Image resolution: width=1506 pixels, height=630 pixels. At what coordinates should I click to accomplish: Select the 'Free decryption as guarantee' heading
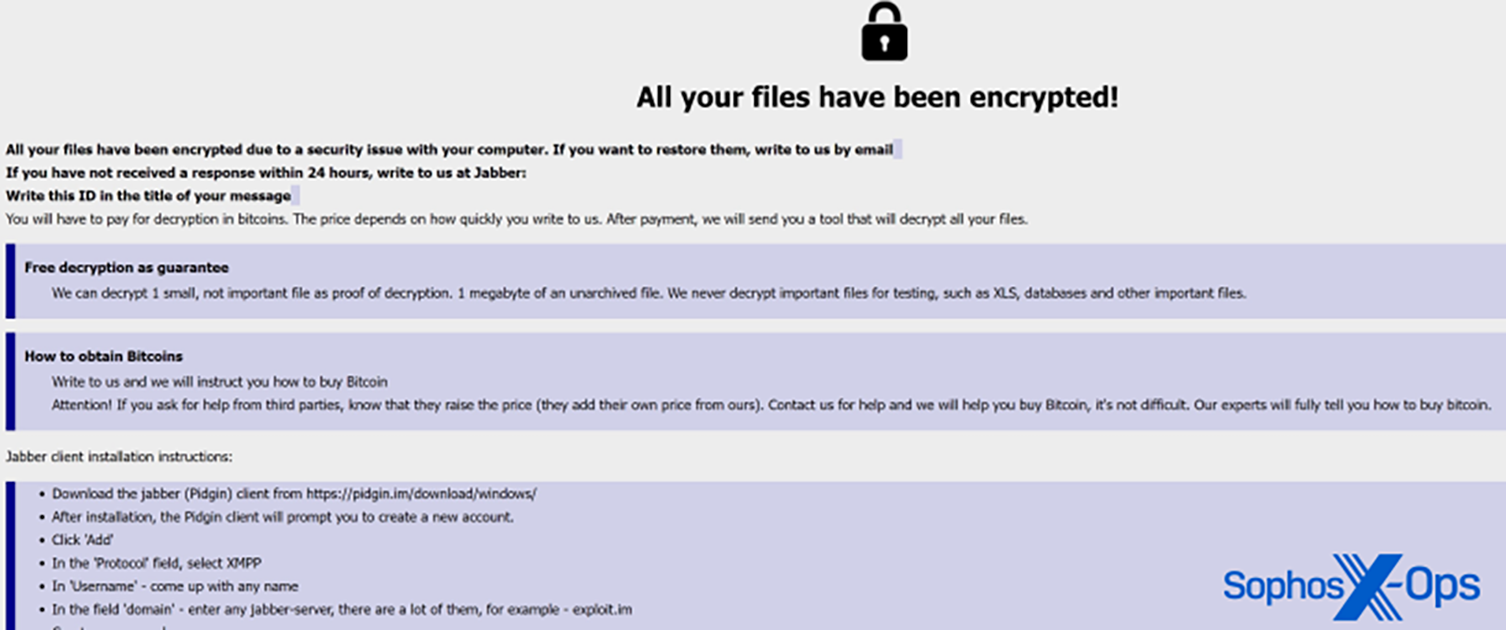pos(127,268)
